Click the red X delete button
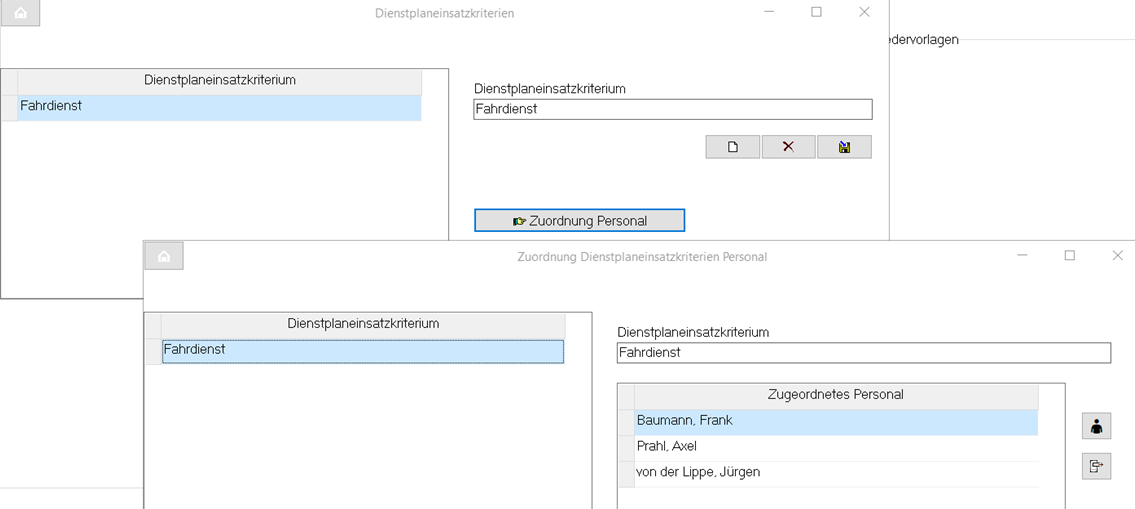 click(x=788, y=147)
